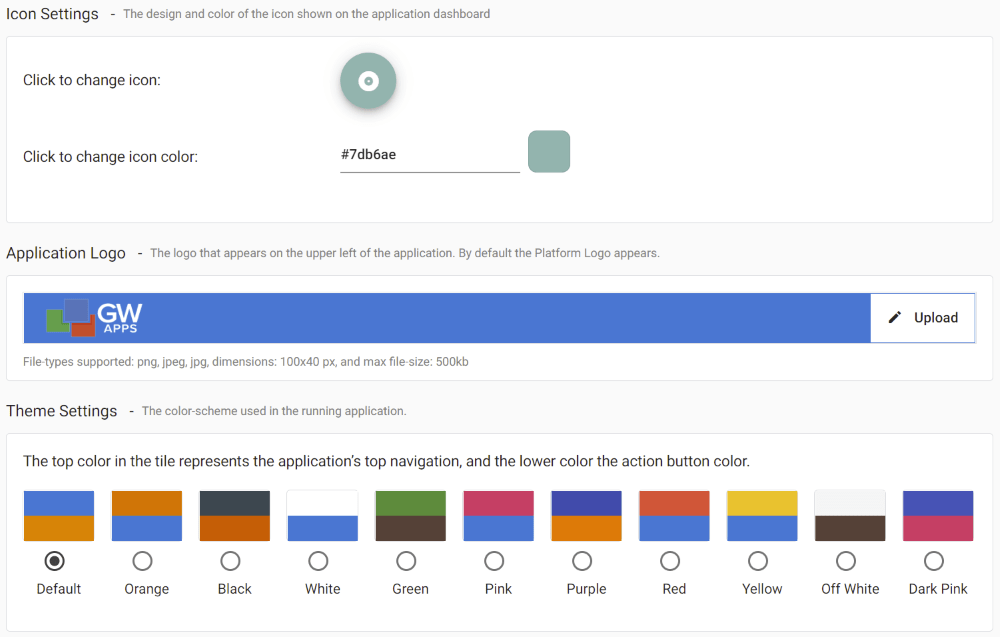The width and height of the screenshot is (1000, 637).
Task: Click the GW Apps logo image
Action: coord(93,318)
